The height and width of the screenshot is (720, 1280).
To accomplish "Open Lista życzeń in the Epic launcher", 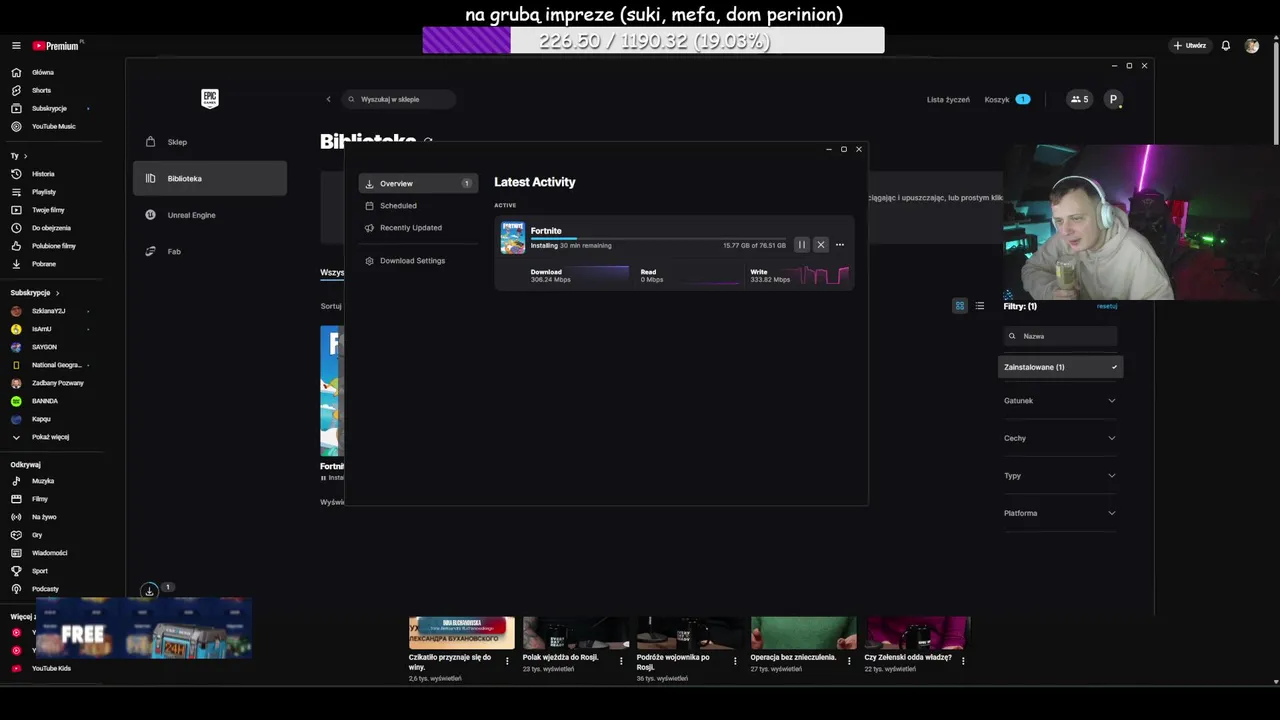I will (948, 99).
